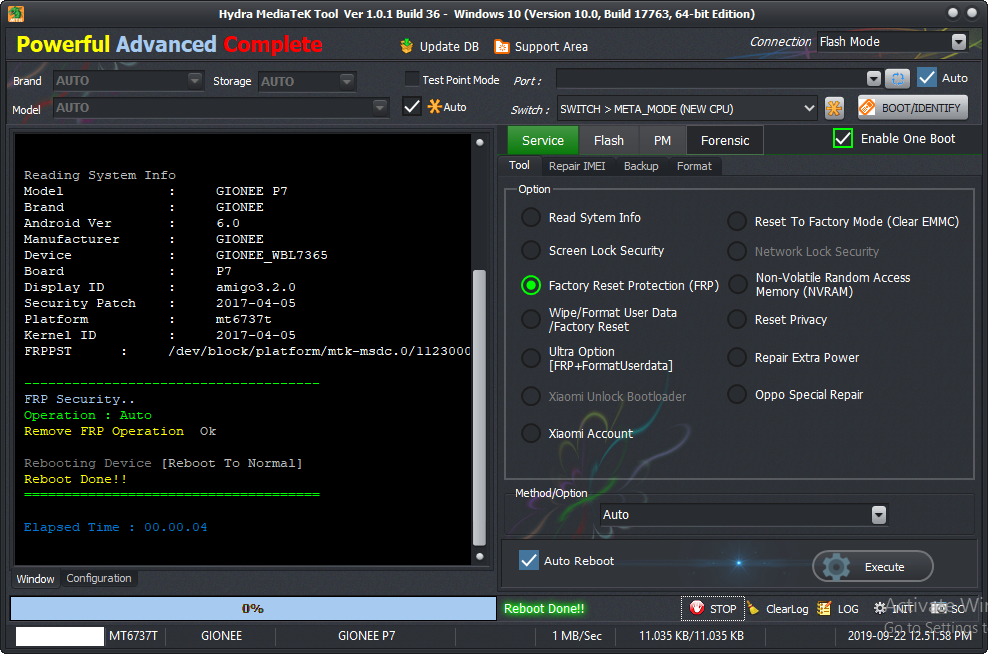Click '11.035 KB/11.035 KB' status entry
The image size is (988, 654).
point(691,636)
